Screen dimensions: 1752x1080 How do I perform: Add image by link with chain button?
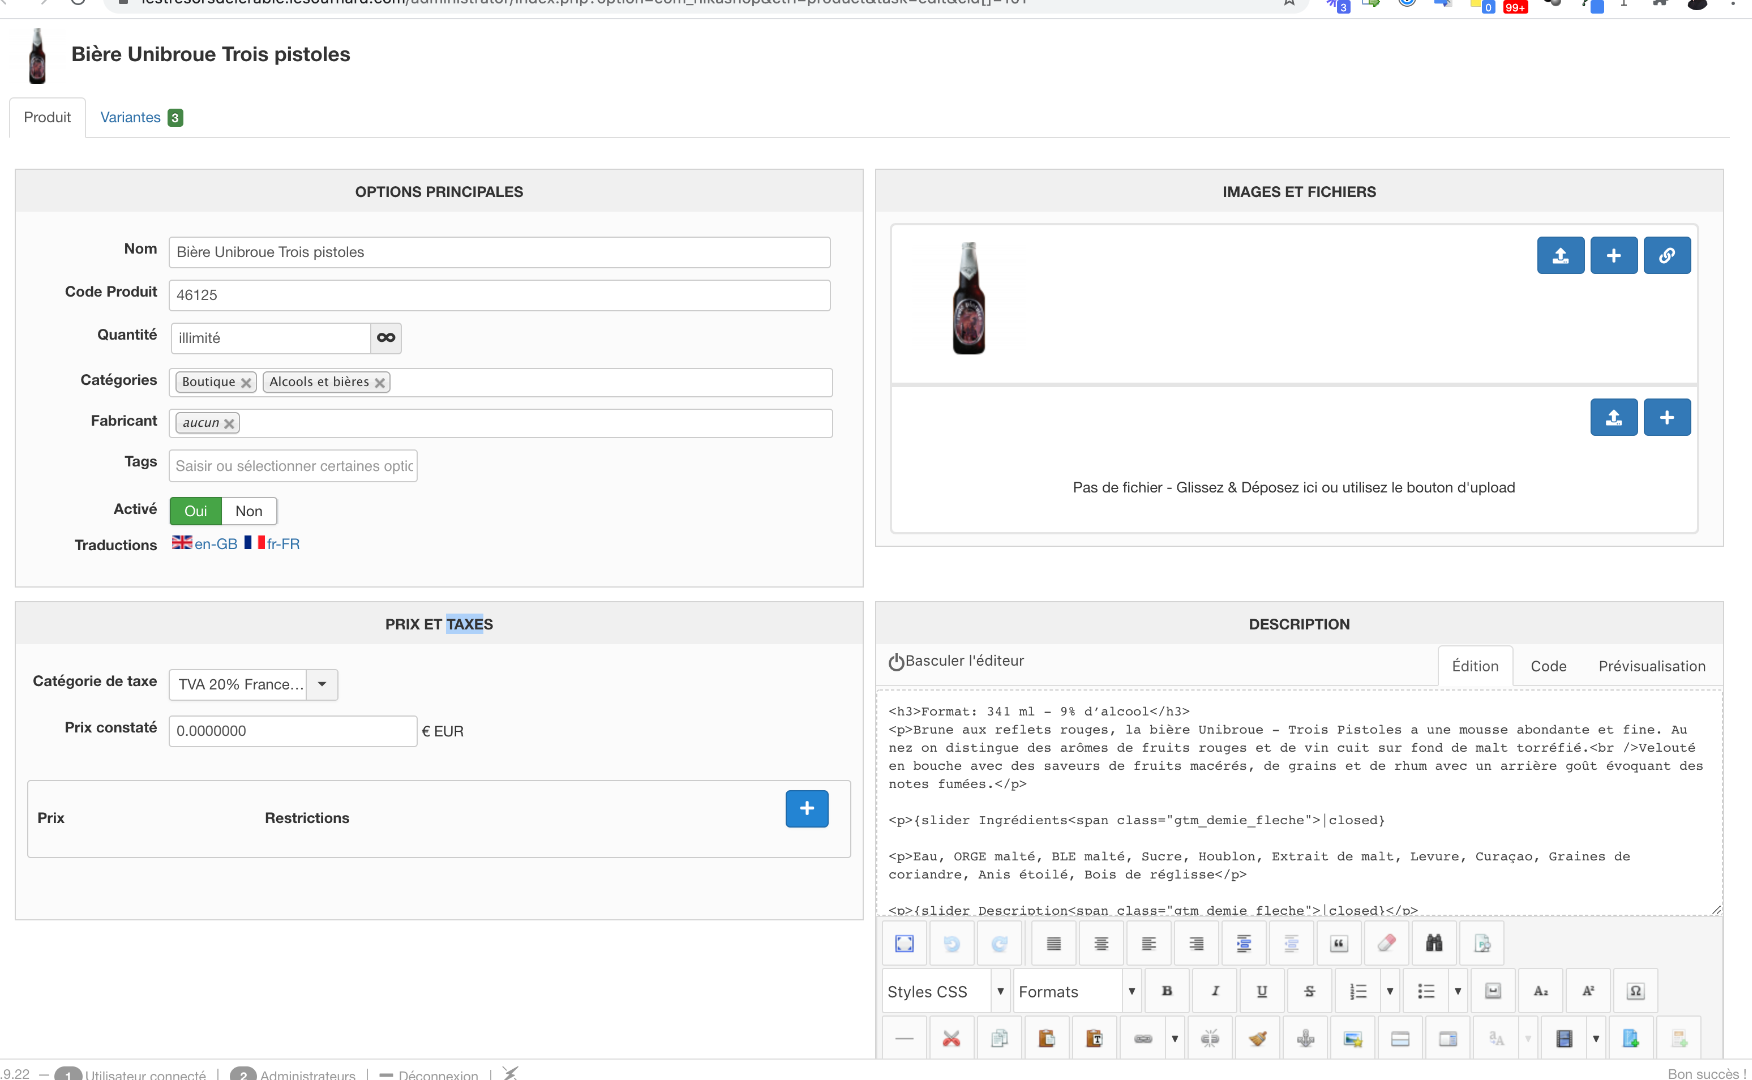pyautogui.click(x=1667, y=255)
